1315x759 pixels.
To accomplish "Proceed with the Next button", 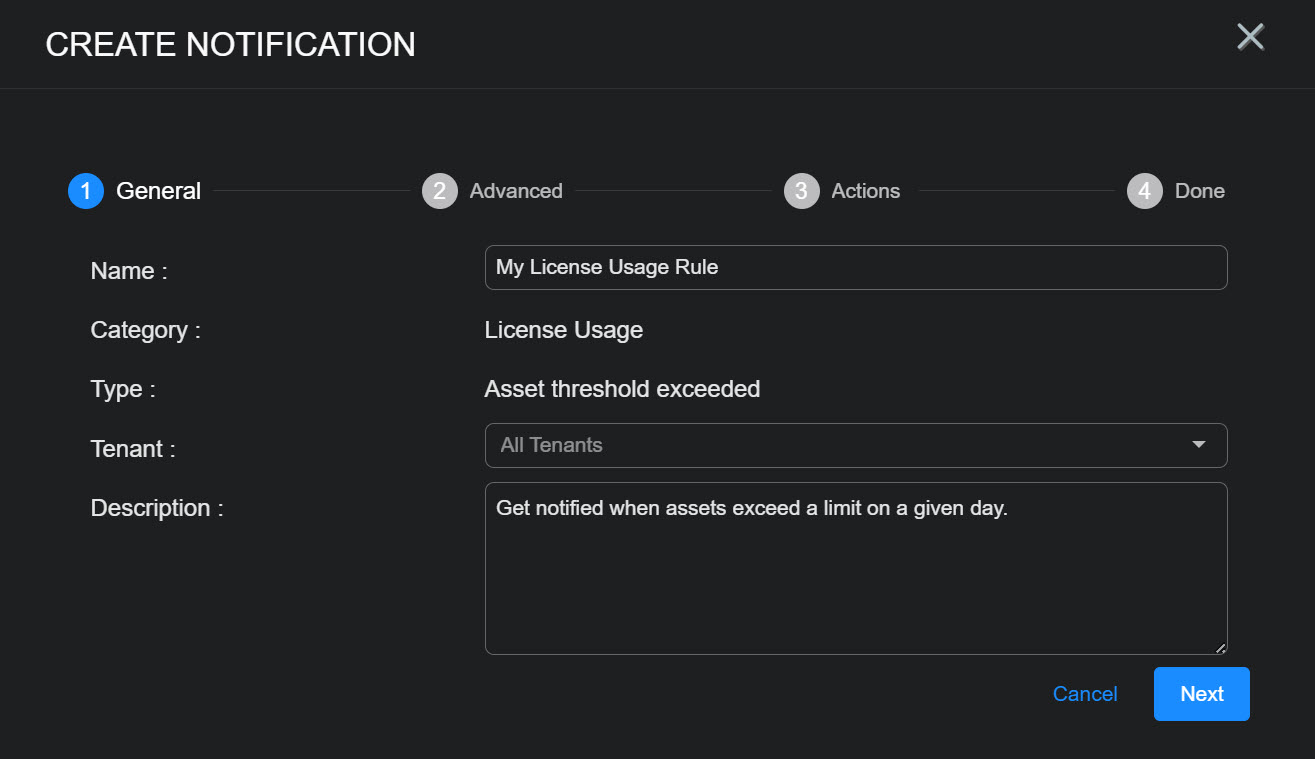I will click(1201, 694).
